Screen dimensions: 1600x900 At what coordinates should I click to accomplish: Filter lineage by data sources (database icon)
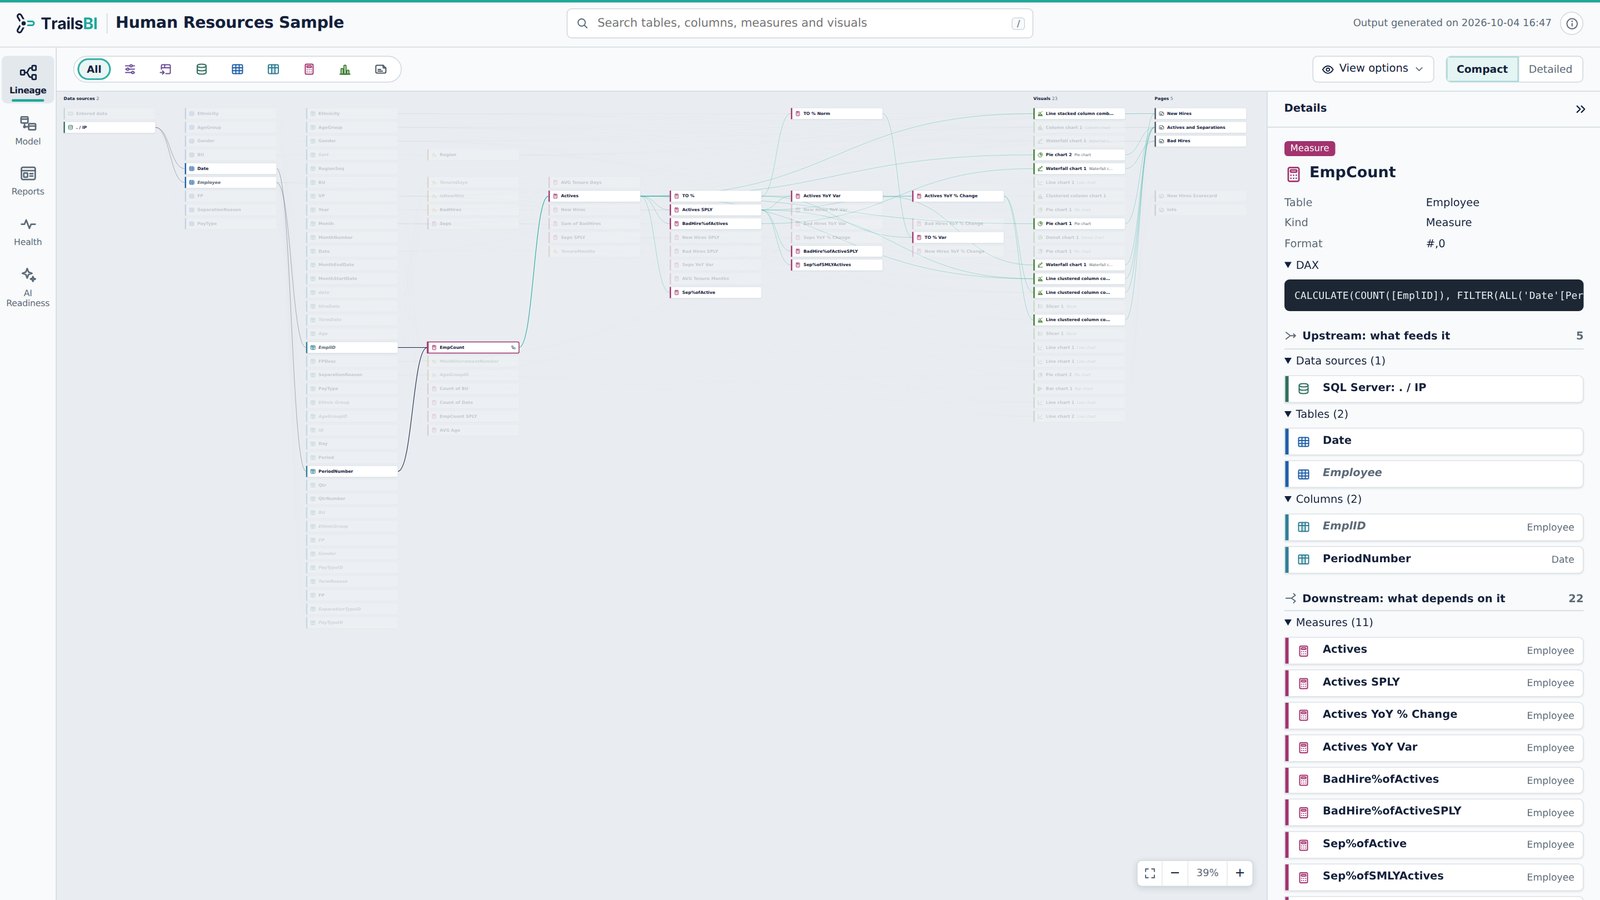tap(201, 69)
